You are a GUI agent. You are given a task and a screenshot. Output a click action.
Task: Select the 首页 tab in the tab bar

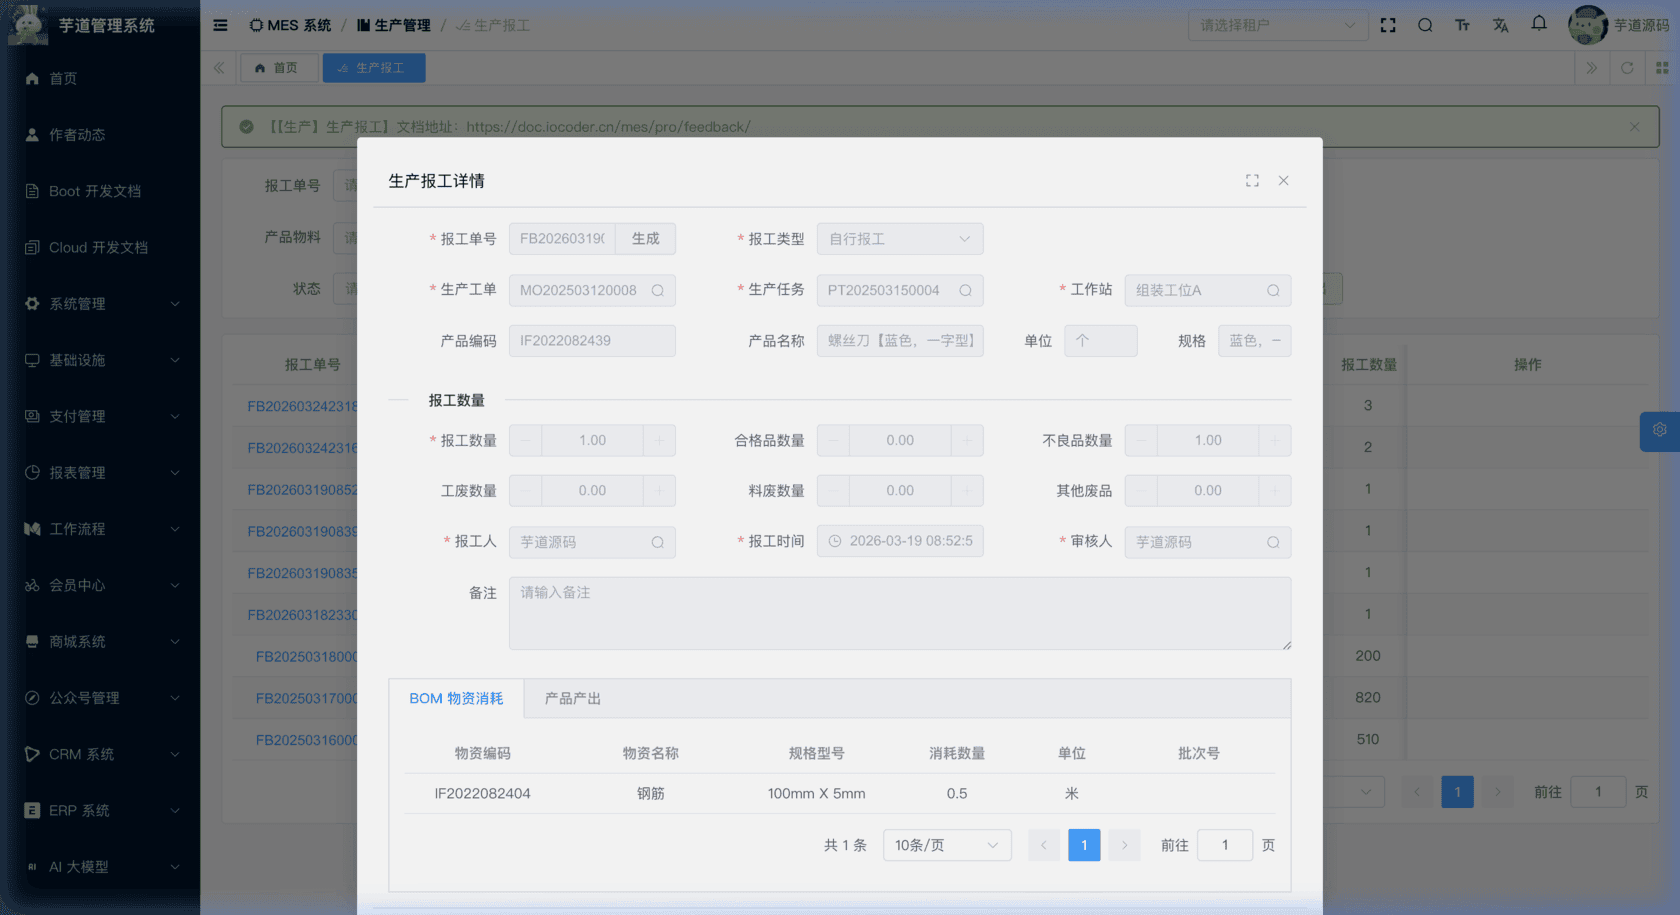coord(279,67)
